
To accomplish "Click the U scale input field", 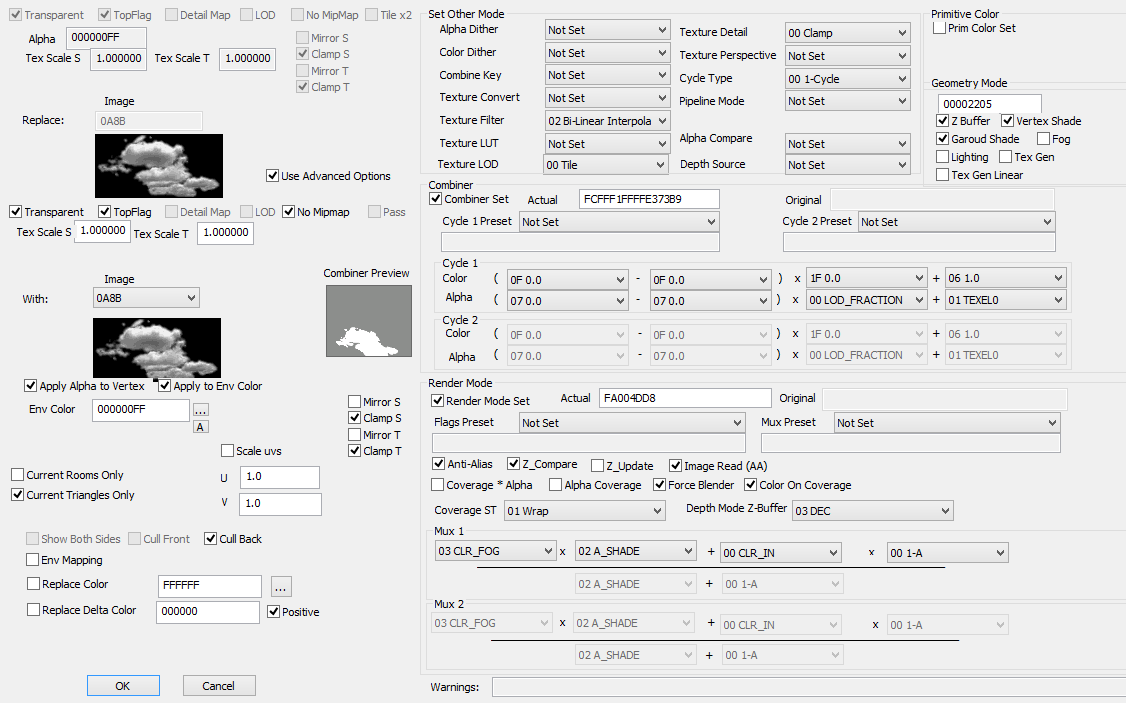I will pyautogui.click(x=280, y=477).
